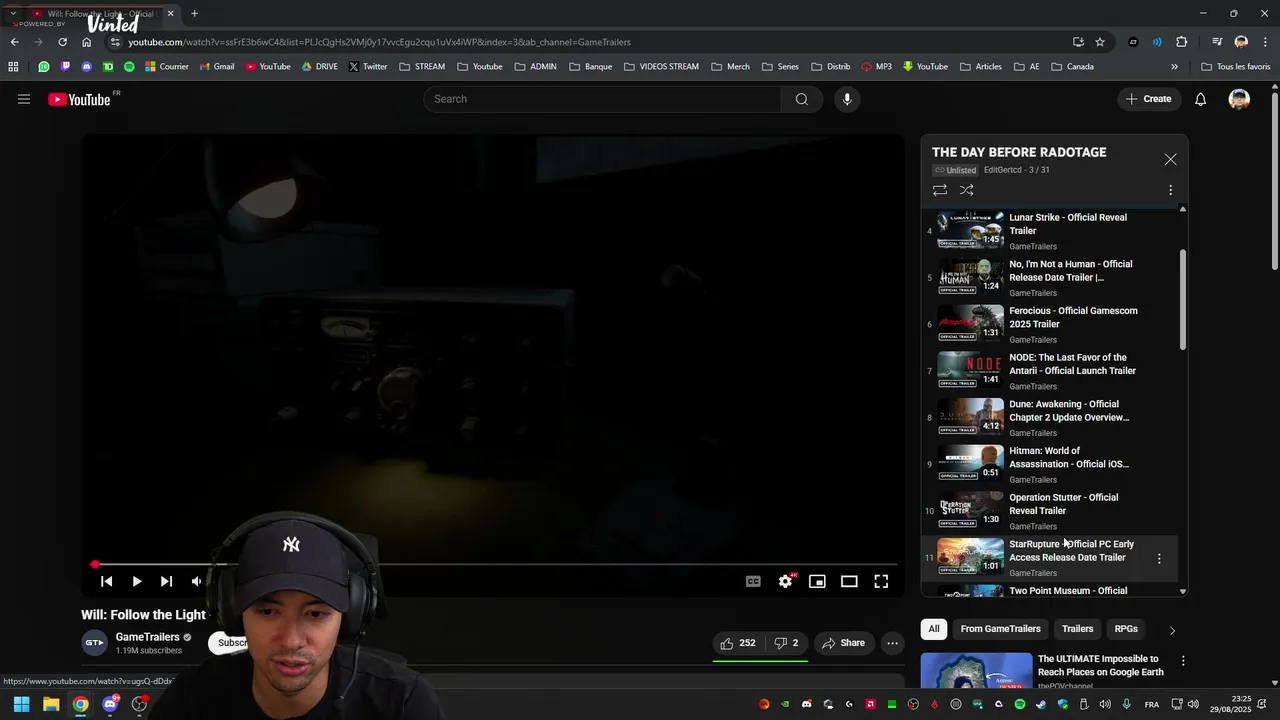Image resolution: width=1280 pixels, height=720 pixels.
Task: Click the search magnifier button
Action: tap(802, 99)
